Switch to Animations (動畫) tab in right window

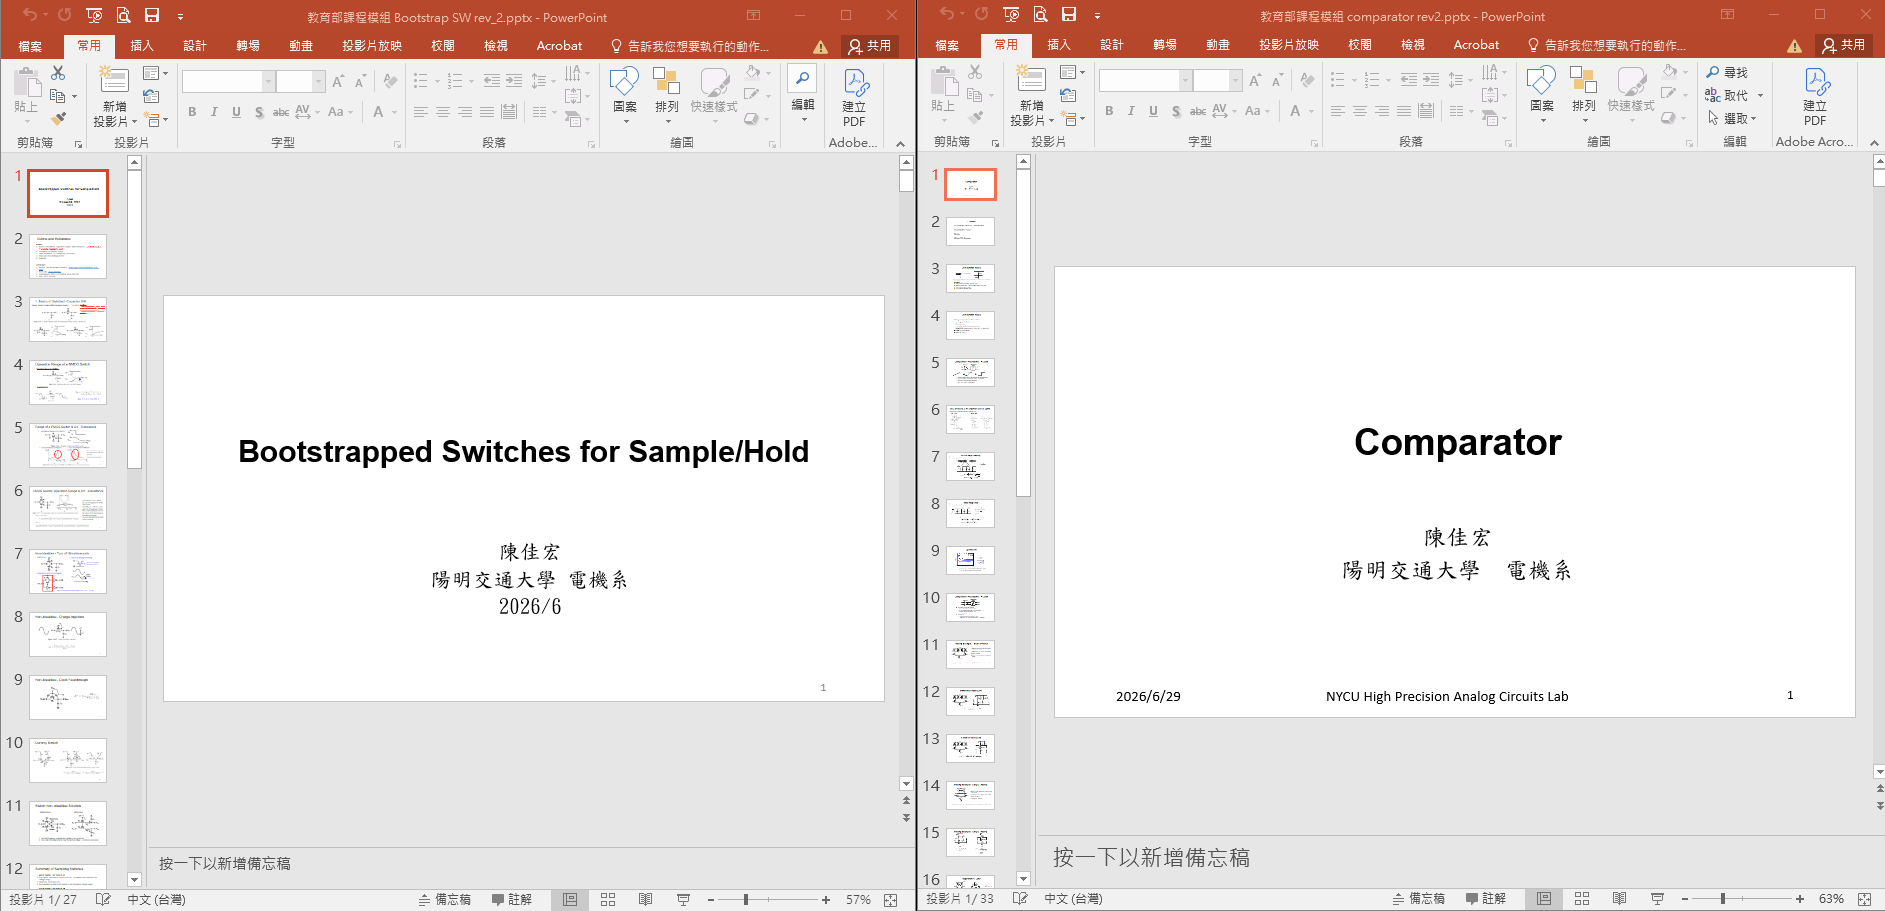(1218, 45)
